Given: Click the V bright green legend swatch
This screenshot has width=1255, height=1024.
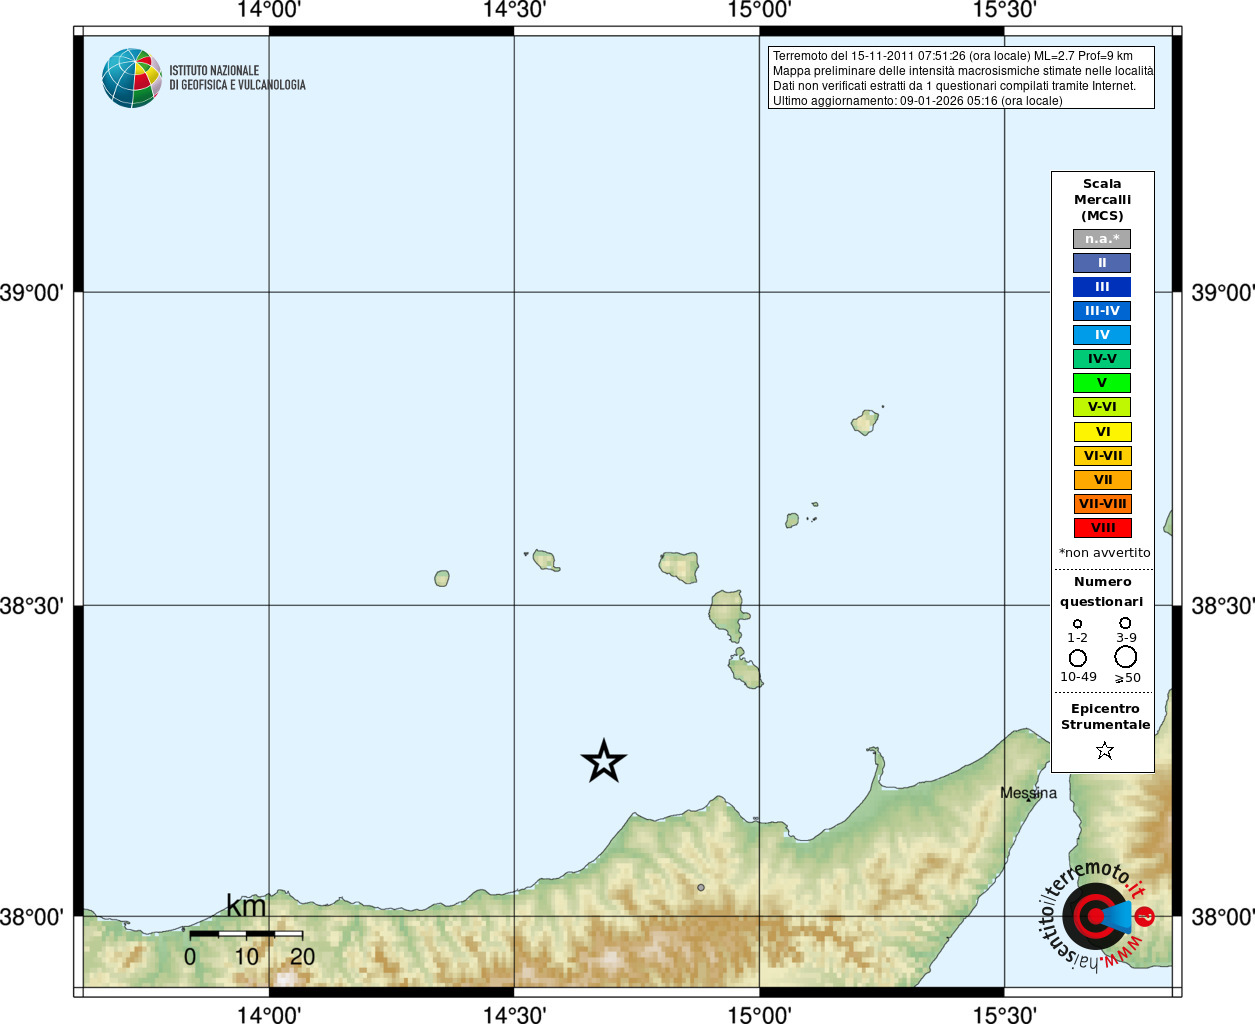Looking at the screenshot, I should tap(1102, 383).
